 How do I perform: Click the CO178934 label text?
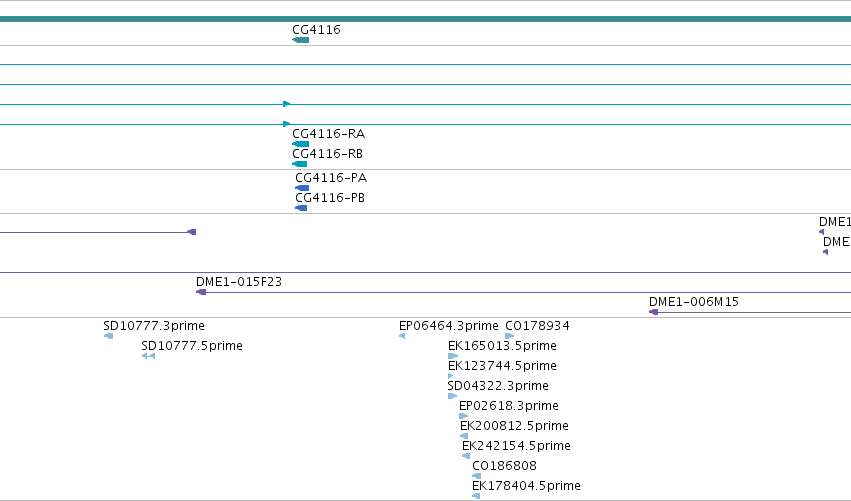click(x=537, y=326)
